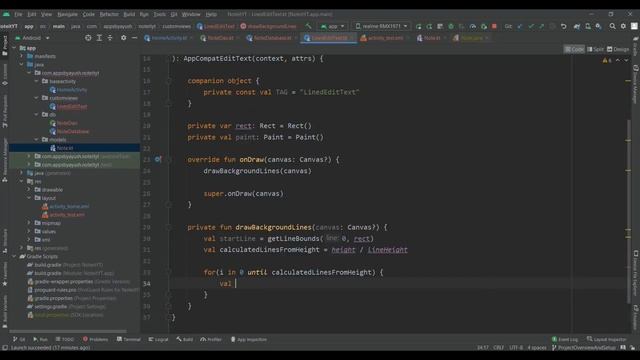Viewport: 640px width, 360px height.
Task: Click Attach Debugger to Android Process icon
Action: coord(484,26)
